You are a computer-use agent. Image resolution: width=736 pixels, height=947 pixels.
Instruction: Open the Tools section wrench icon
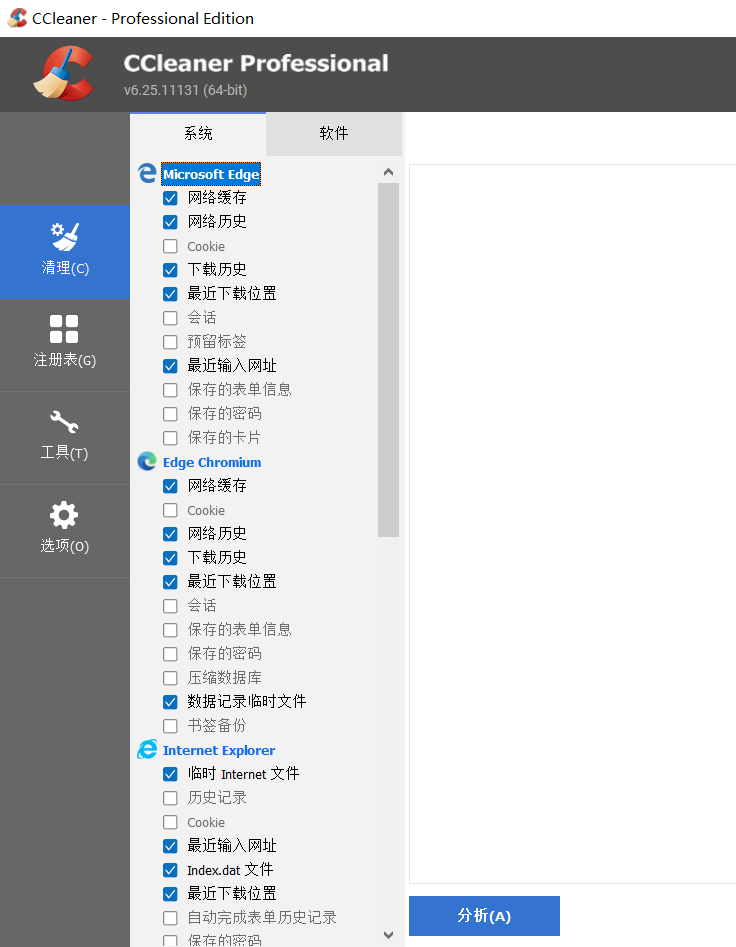tap(65, 438)
